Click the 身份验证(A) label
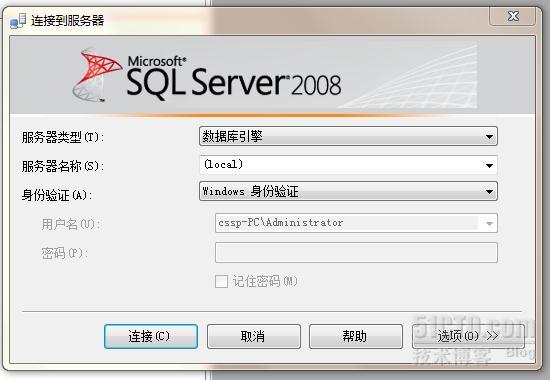The image size is (550, 380). 57,195
